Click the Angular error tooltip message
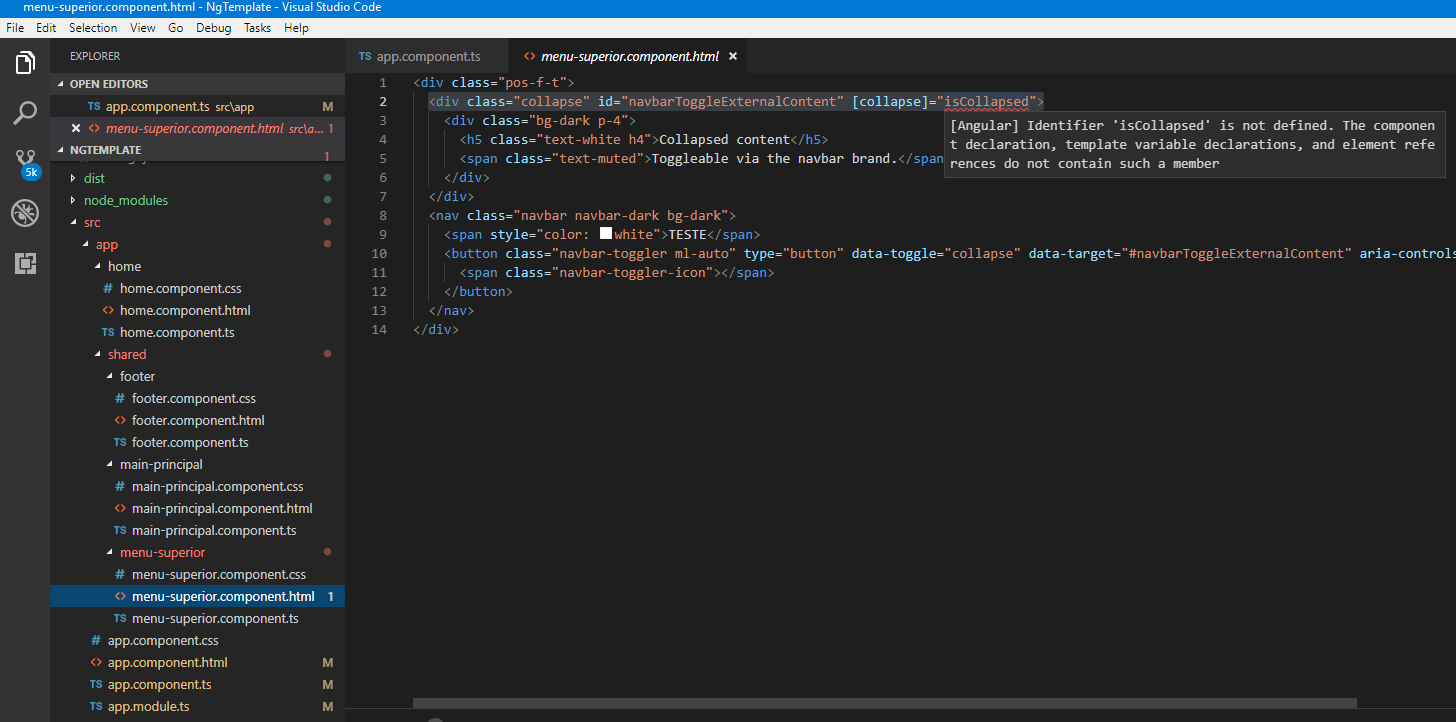 pos(1193,144)
